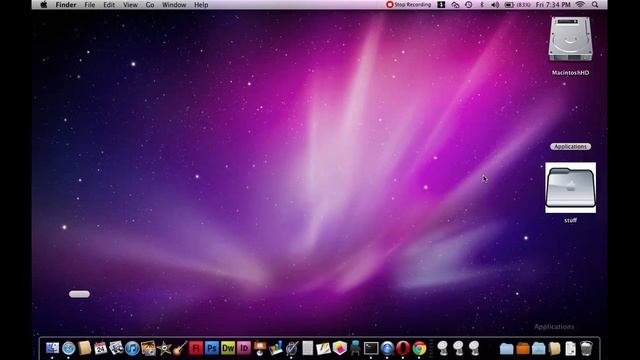640x360 pixels.
Task: Open the document stack beside Trash
Action: [x=570, y=348]
